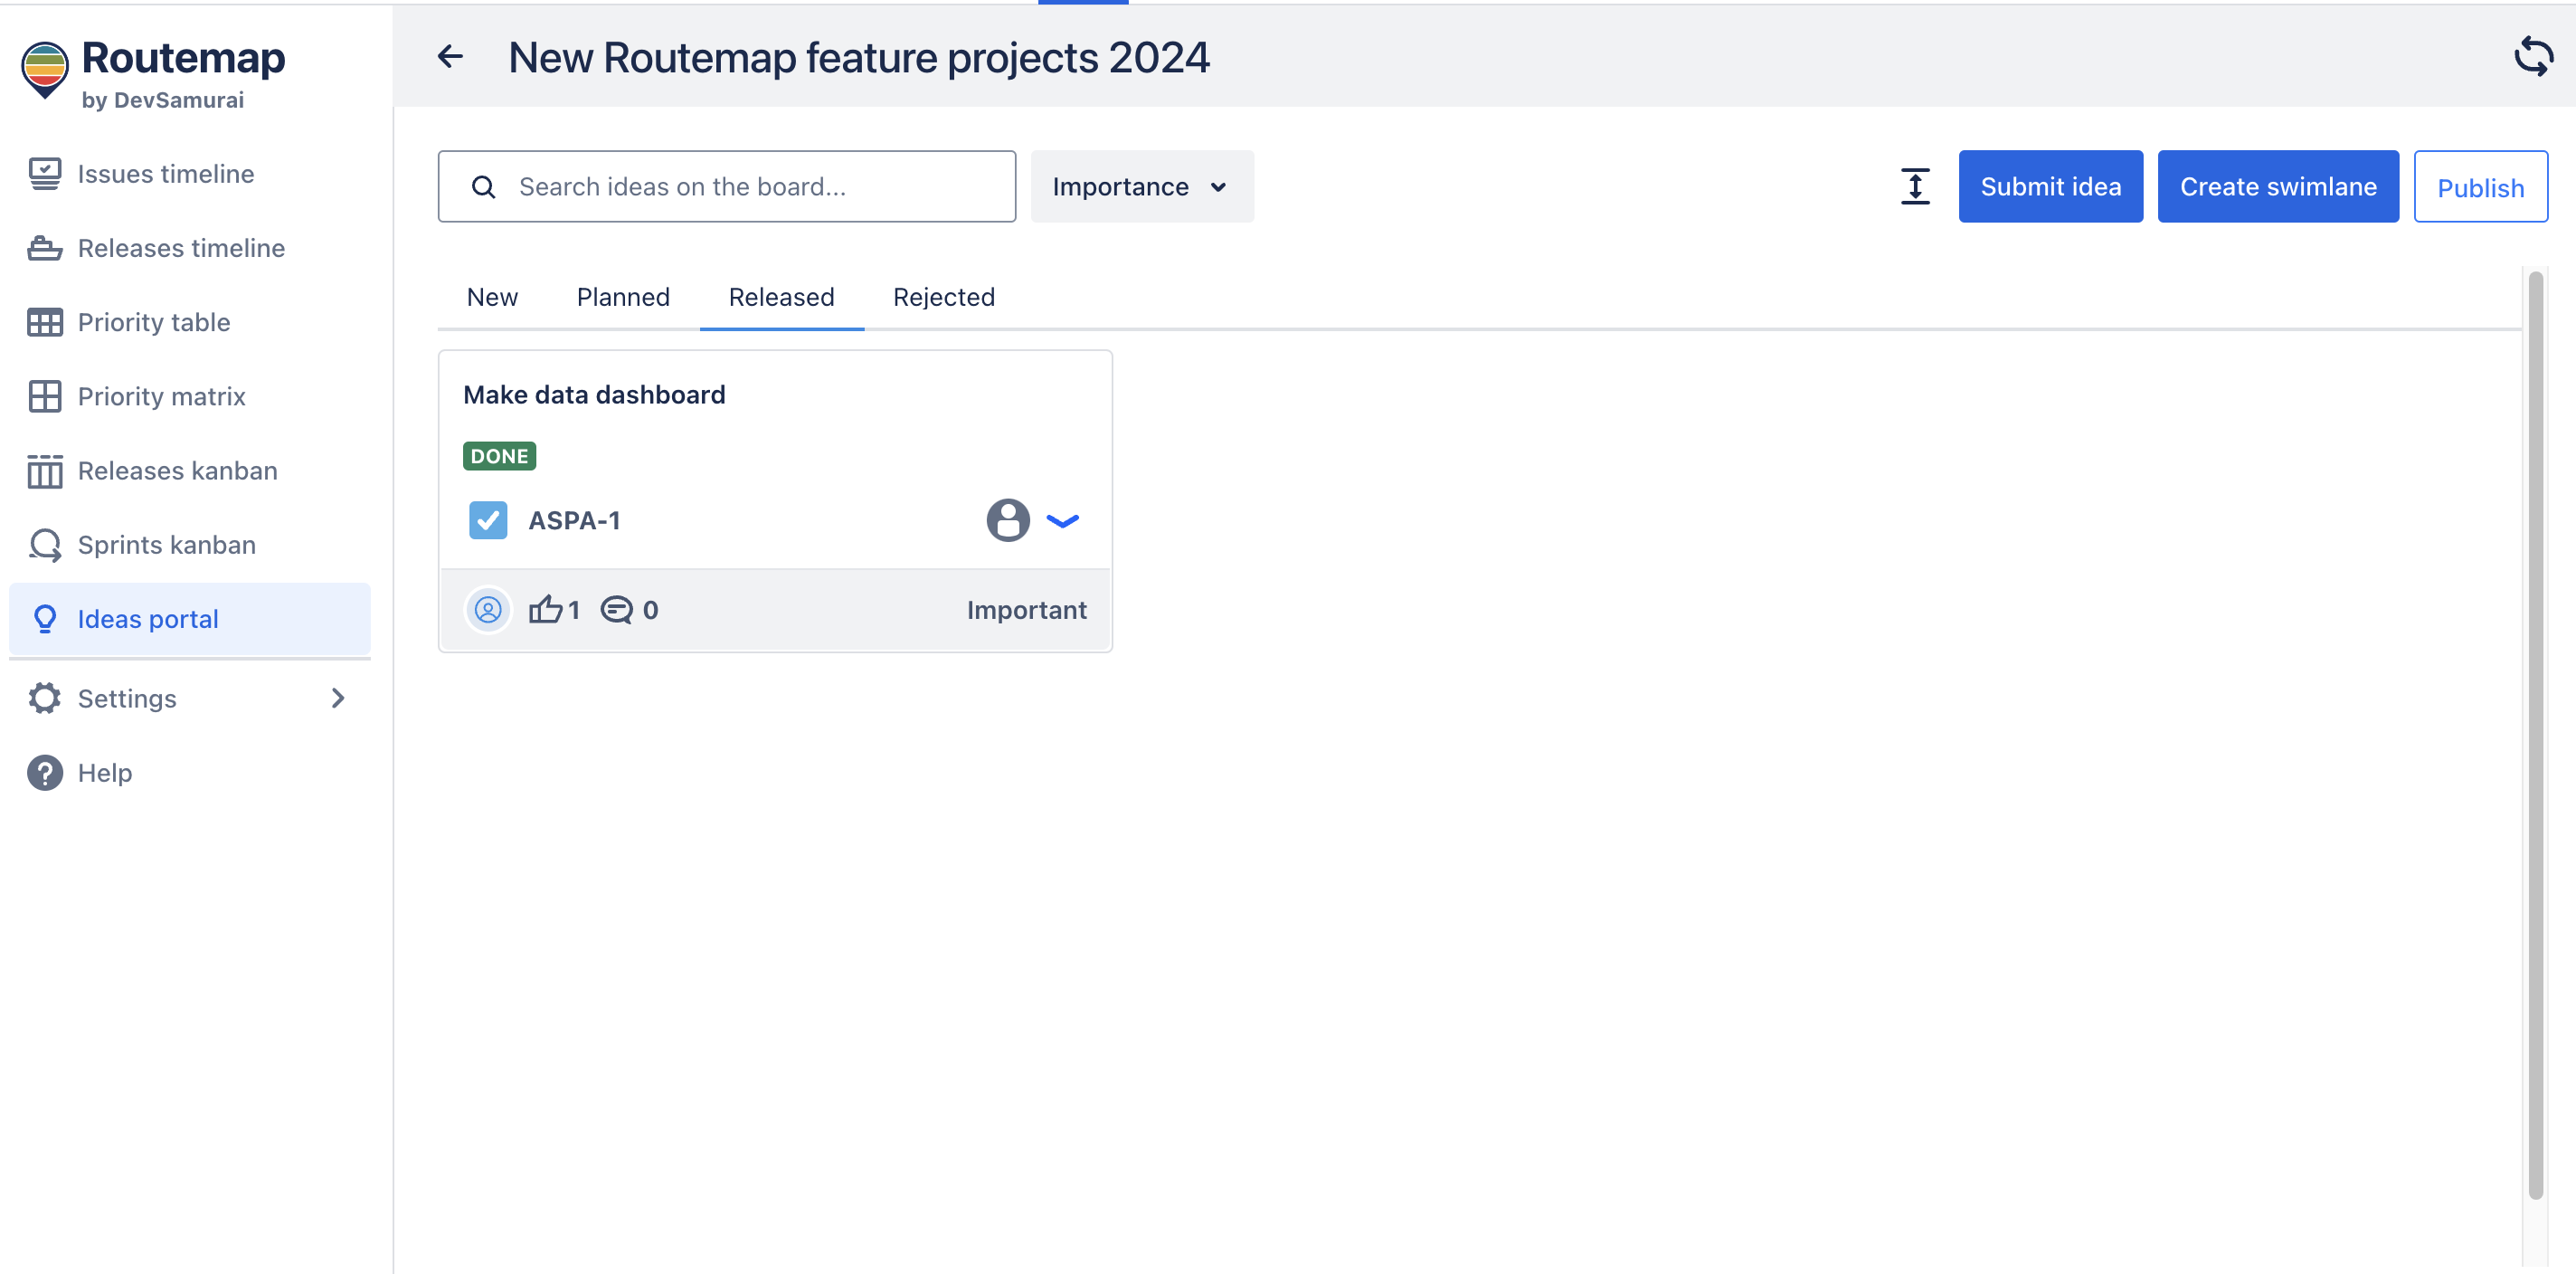Screen dimensions: 2576x1274
Task: Click the vertical scrollbar on board
Action: coord(2535,735)
